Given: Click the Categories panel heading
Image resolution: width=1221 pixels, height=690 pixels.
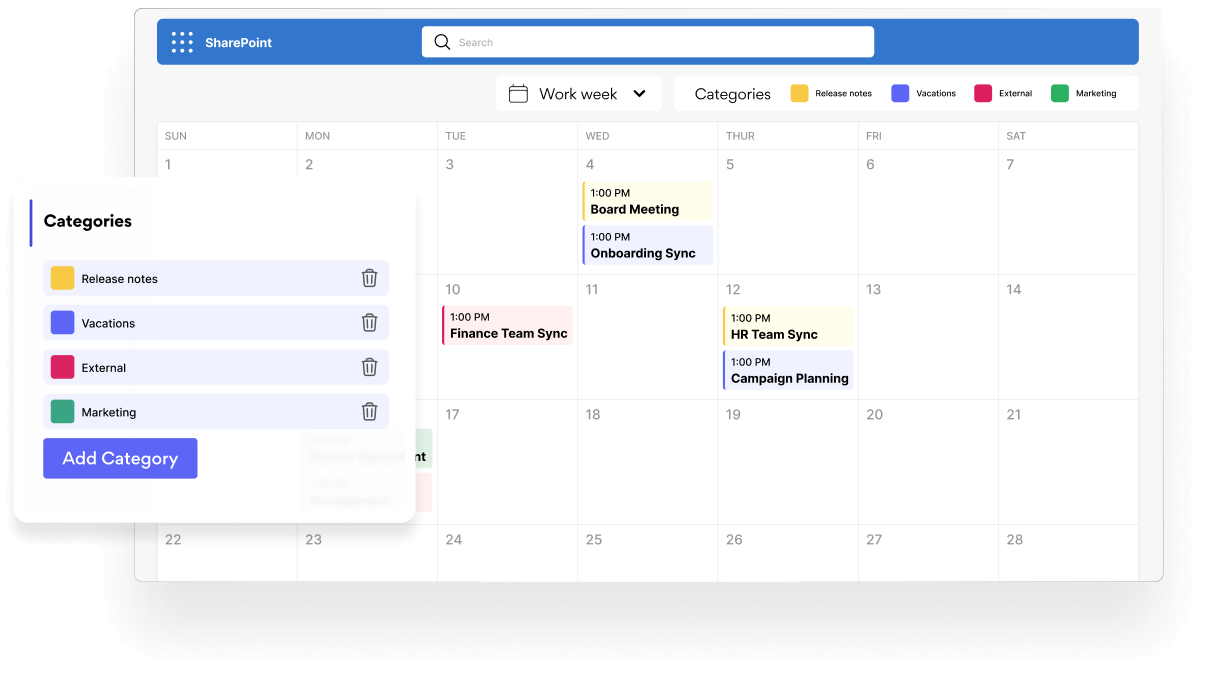Looking at the screenshot, I should point(88,221).
